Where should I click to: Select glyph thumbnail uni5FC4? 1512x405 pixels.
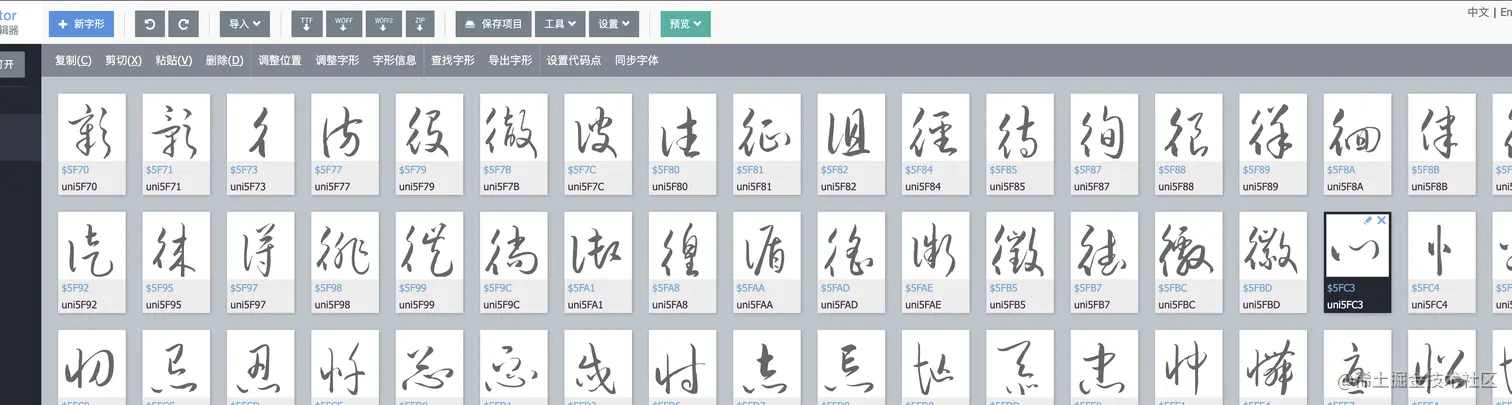click(x=1441, y=262)
